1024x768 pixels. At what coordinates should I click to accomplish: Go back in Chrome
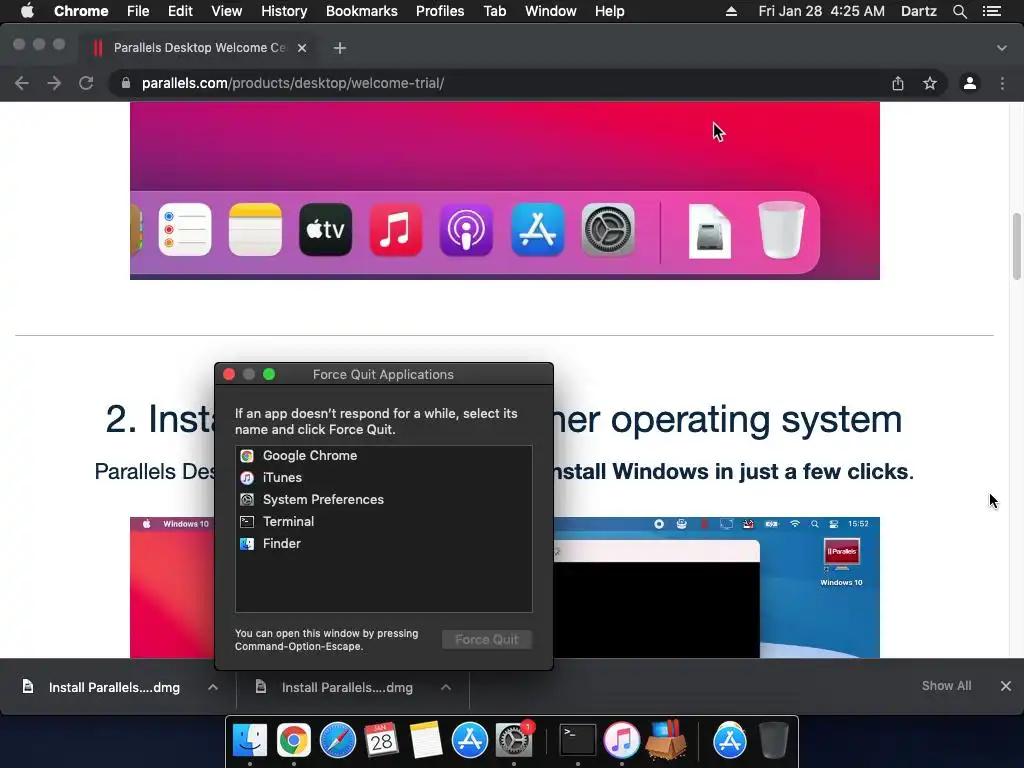point(22,83)
